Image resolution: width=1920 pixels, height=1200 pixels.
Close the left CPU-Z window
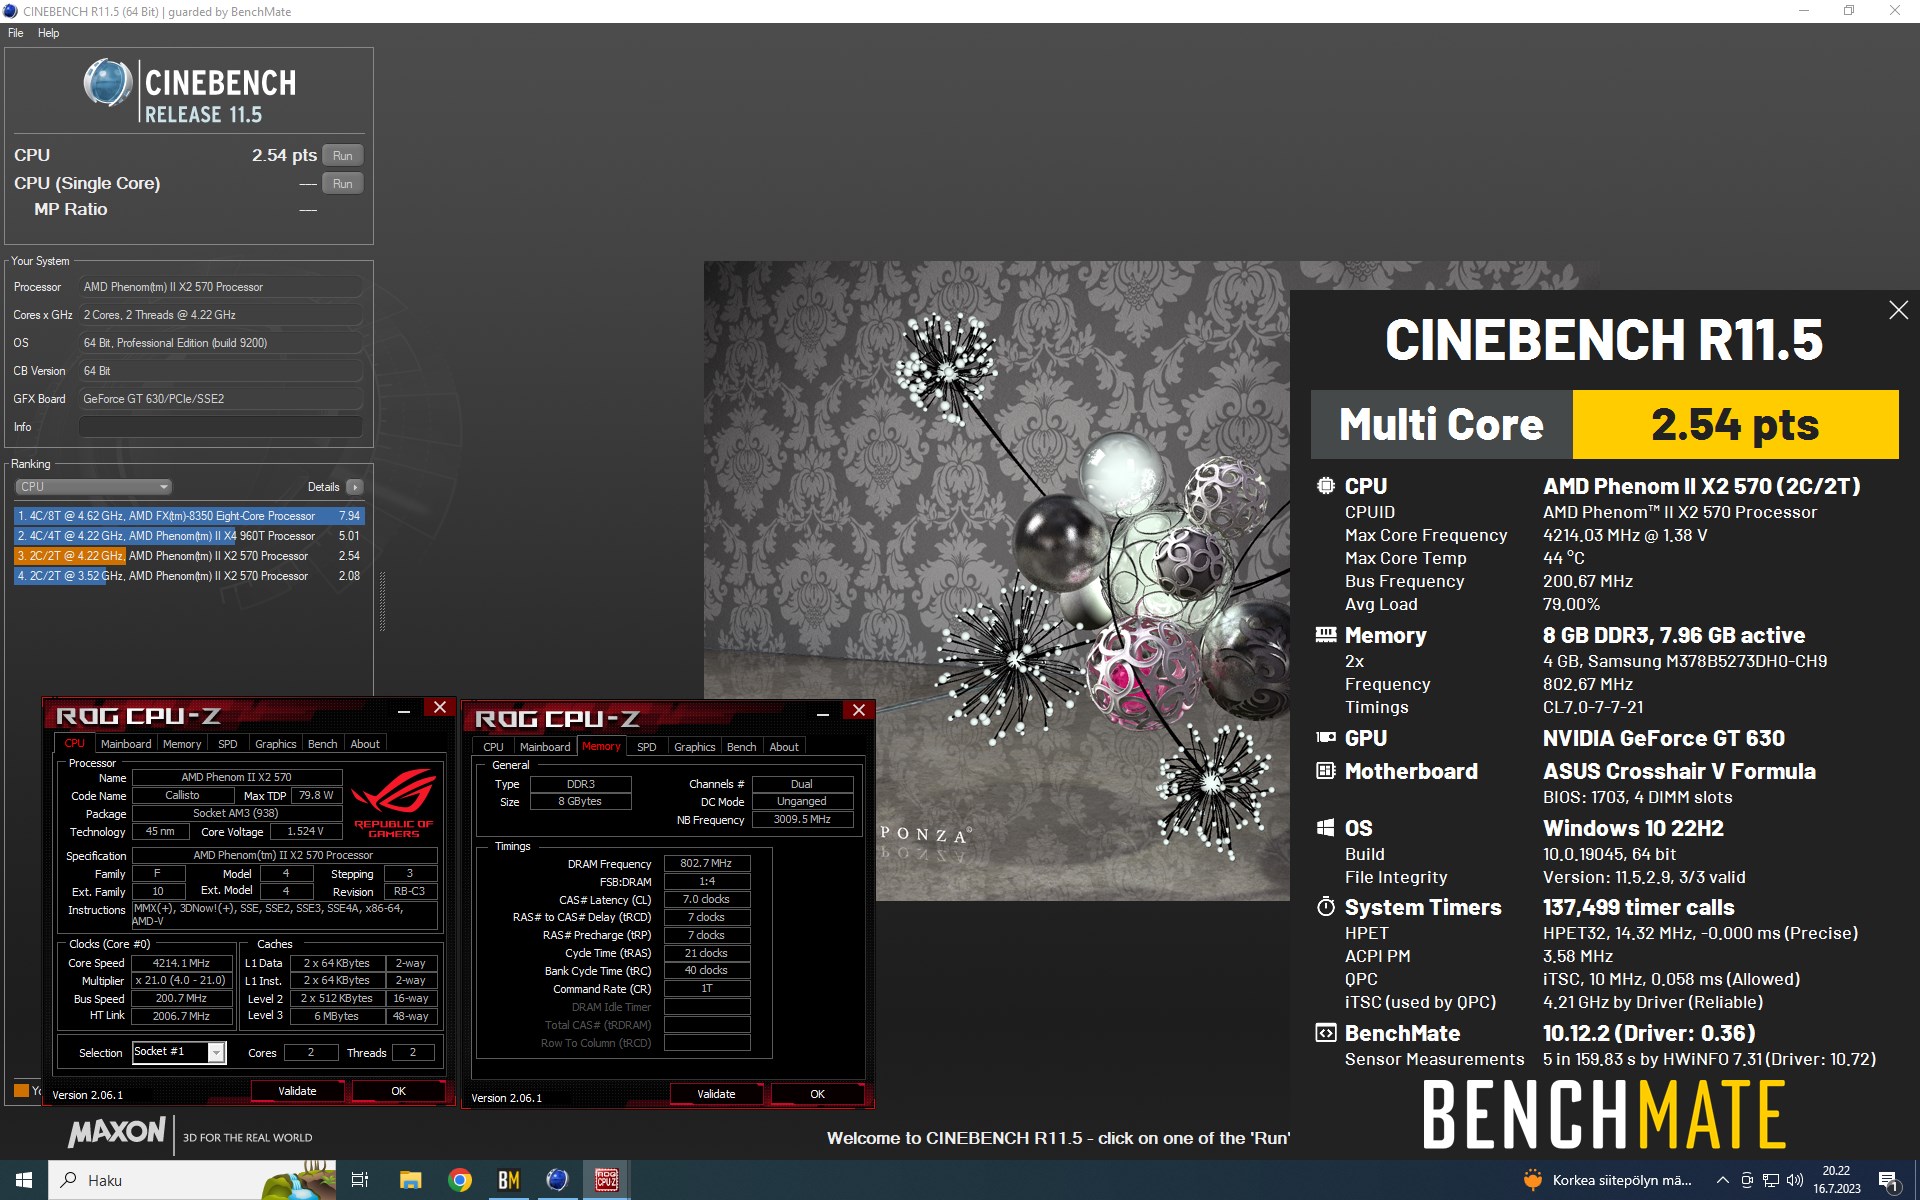click(x=439, y=708)
